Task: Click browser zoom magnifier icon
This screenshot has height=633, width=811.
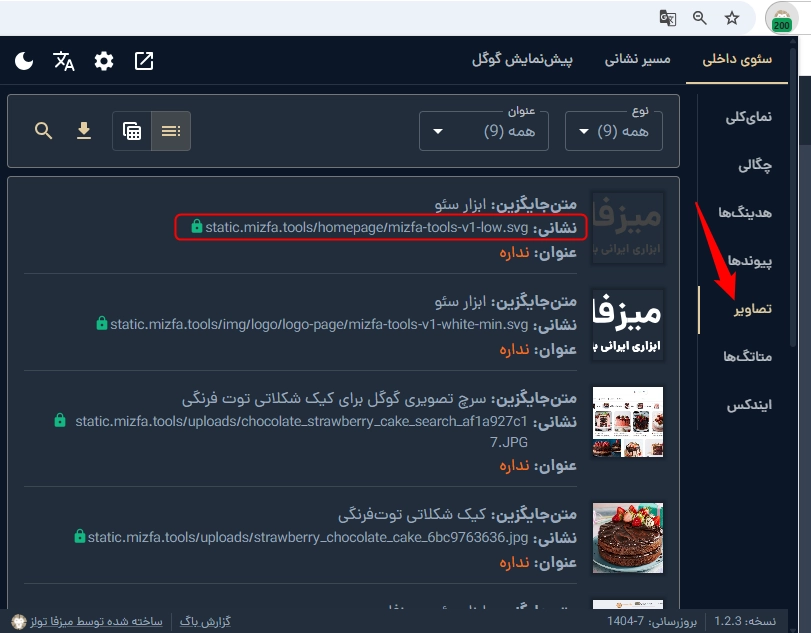Action: pos(700,18)
